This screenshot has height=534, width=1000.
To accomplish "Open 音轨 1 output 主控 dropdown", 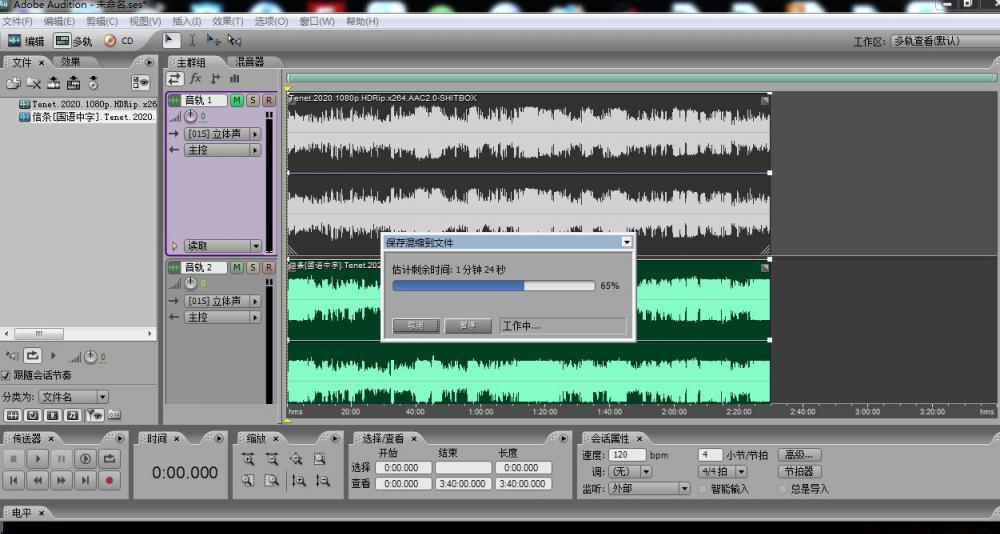I will pyautogui.click(x=223, y=151).
